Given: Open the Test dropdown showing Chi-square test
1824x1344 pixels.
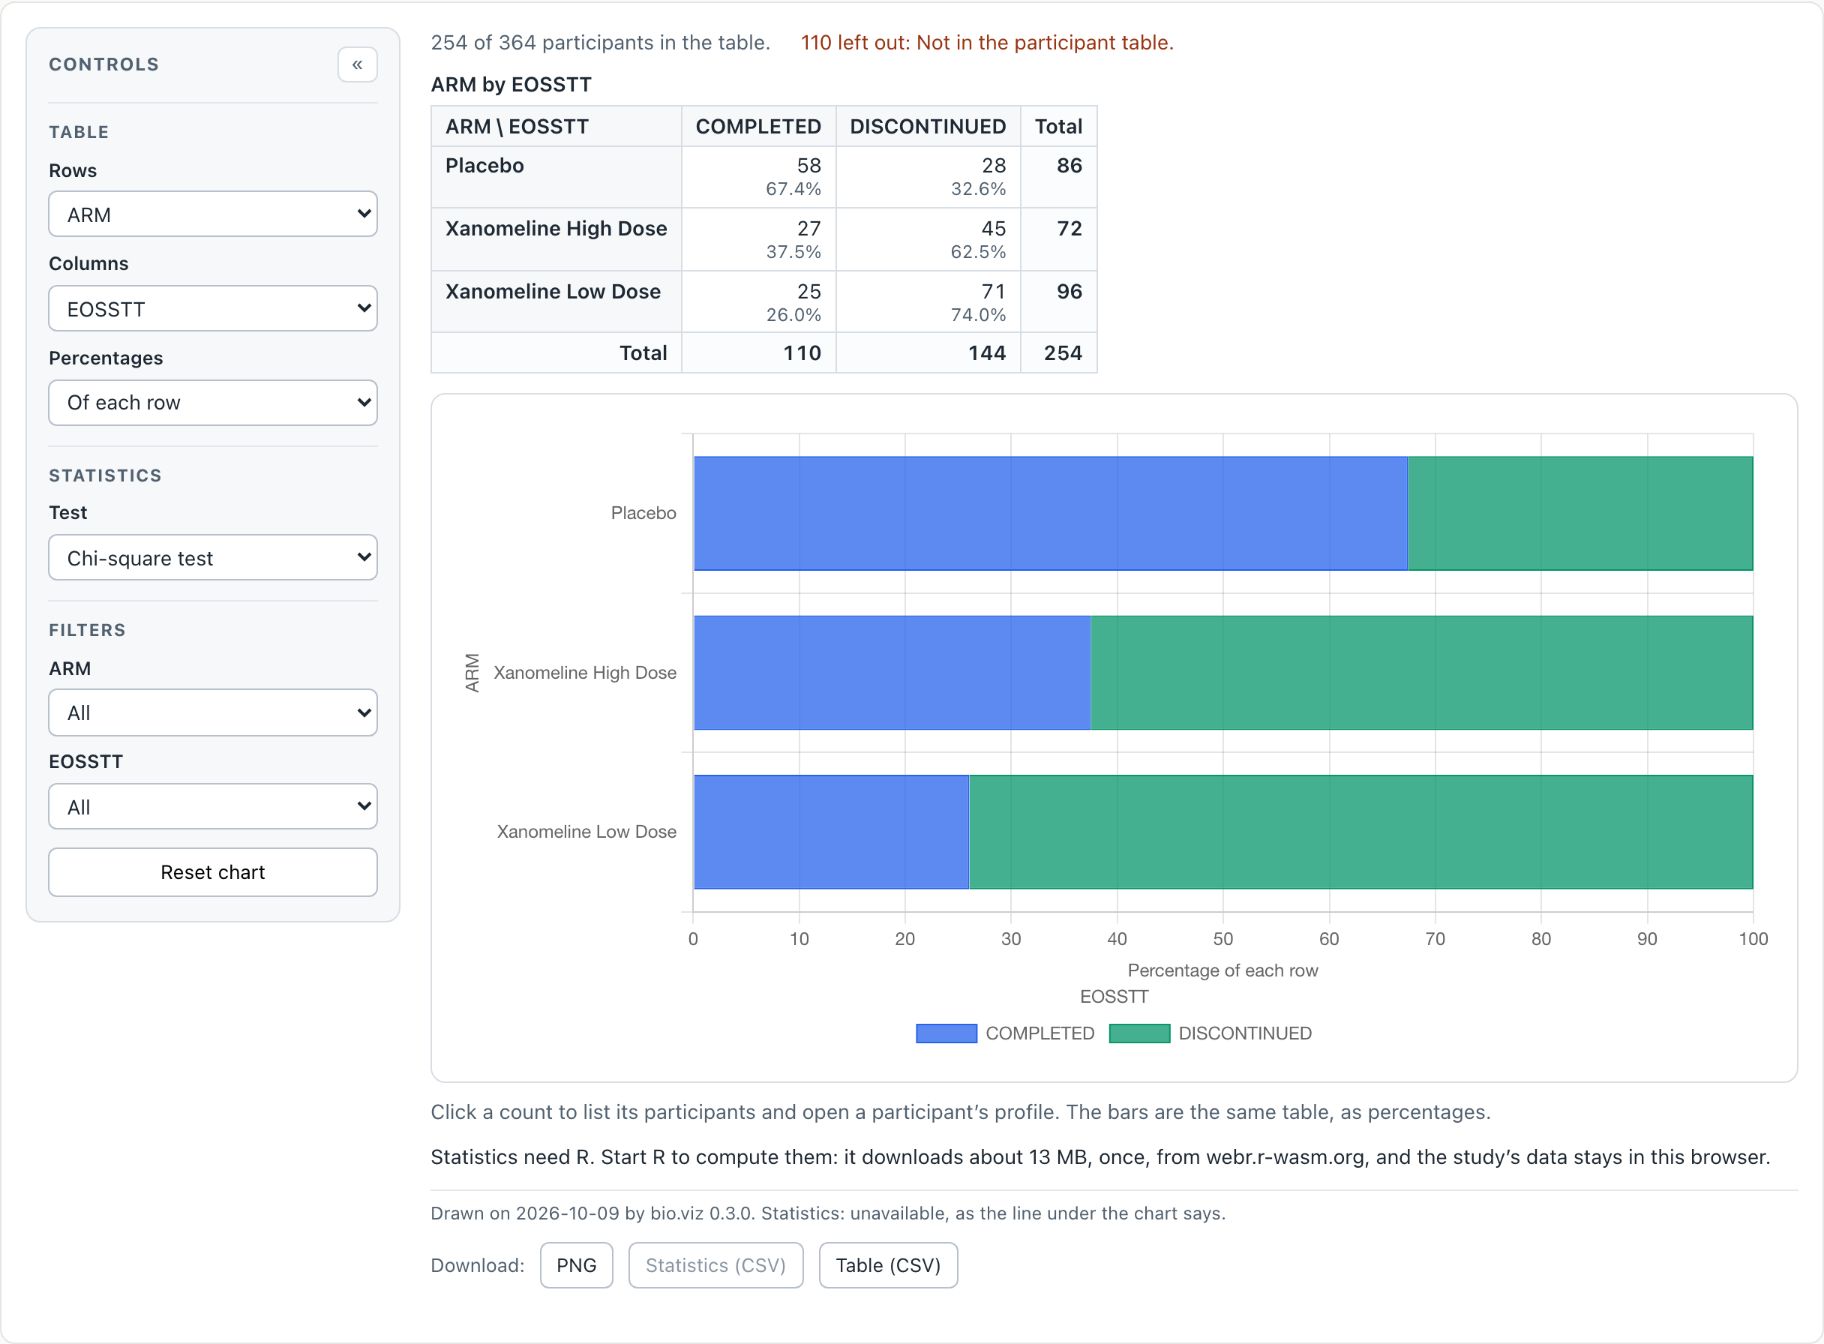Looking at the screenshot, I should point(213,558).
